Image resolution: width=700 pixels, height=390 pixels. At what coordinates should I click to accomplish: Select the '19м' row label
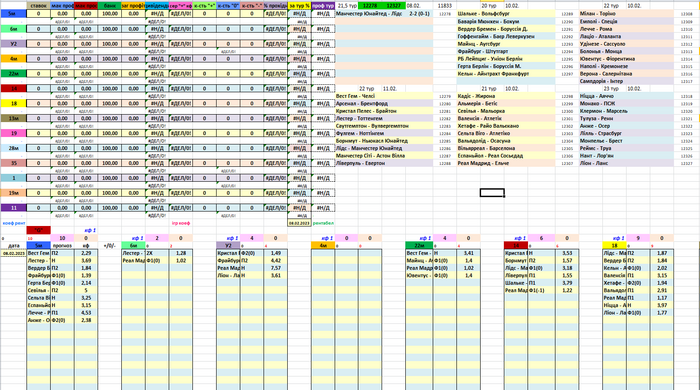[13, 193]
